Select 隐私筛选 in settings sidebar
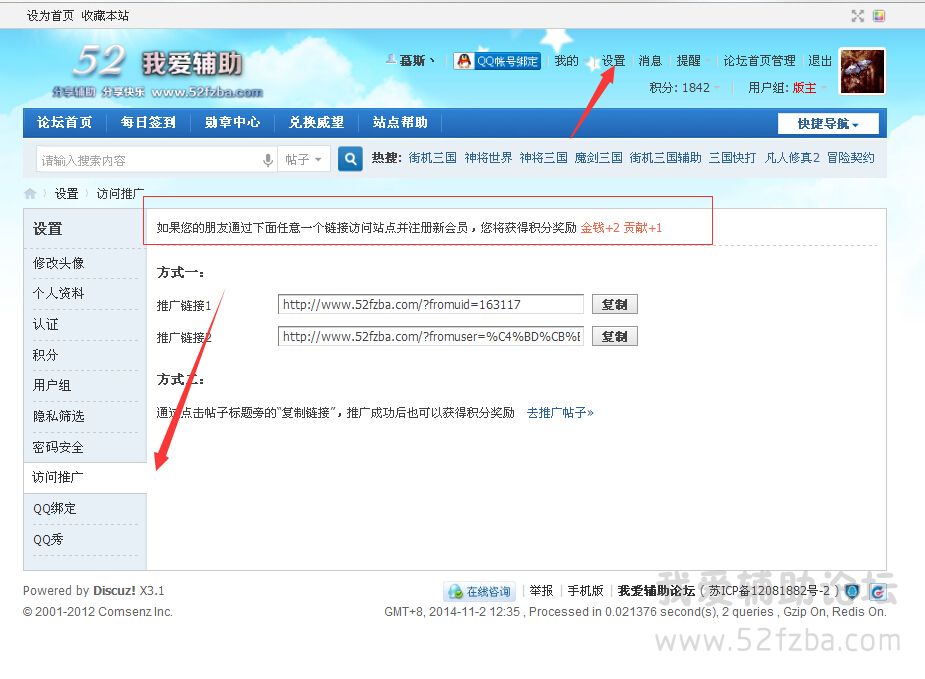The width and height of the screenshot is (925, 679). pos(58,416)
